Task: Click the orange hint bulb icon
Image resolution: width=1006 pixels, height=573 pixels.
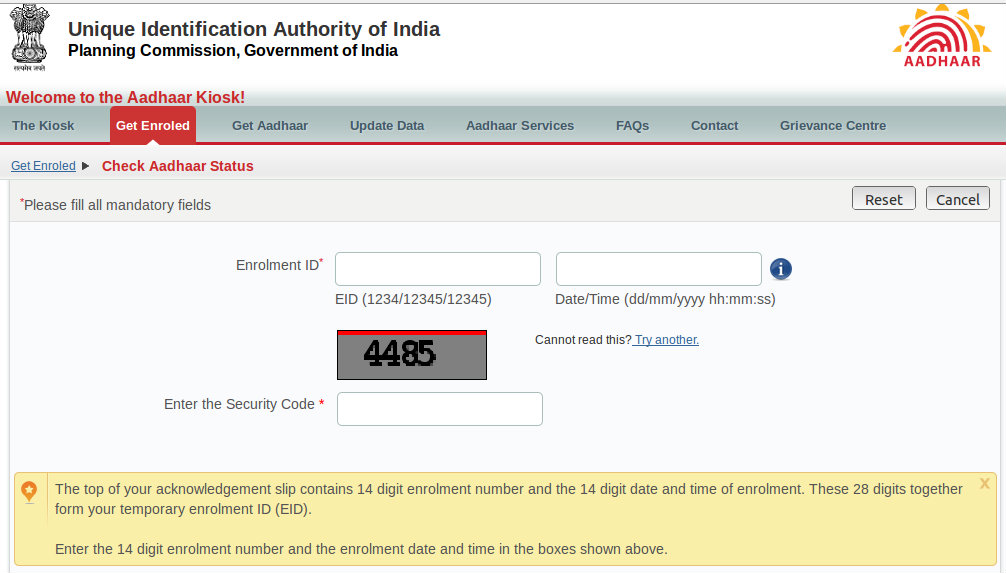Action: [x=29, y=491]
